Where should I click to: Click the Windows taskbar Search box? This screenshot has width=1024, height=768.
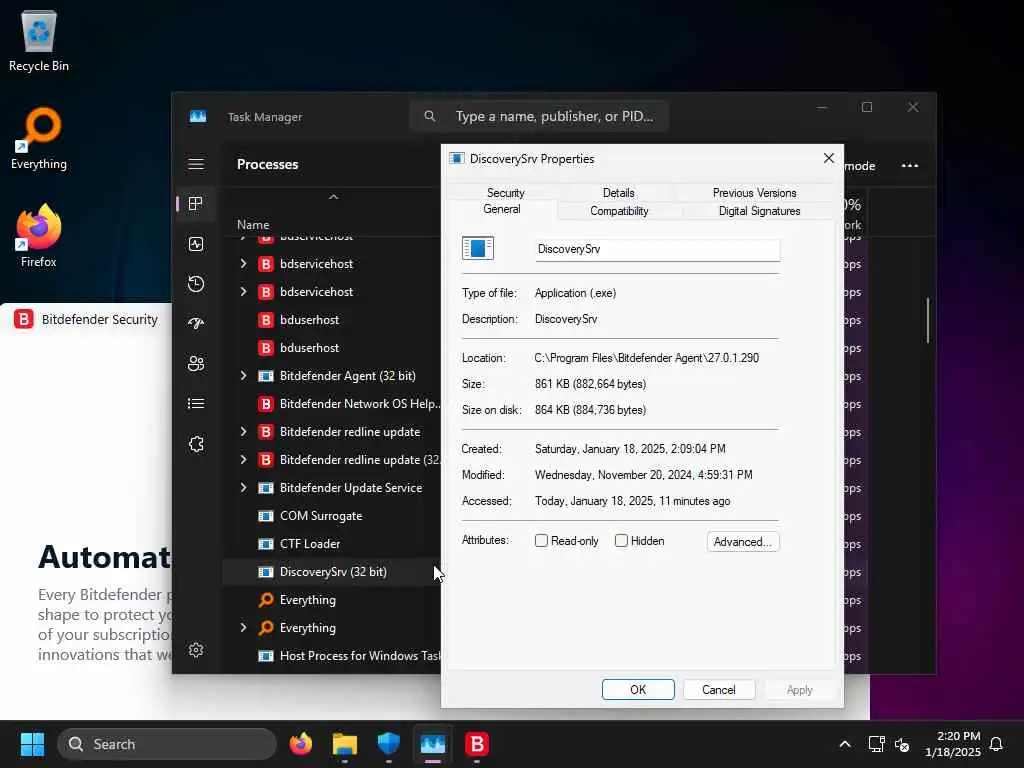(167, 744)
